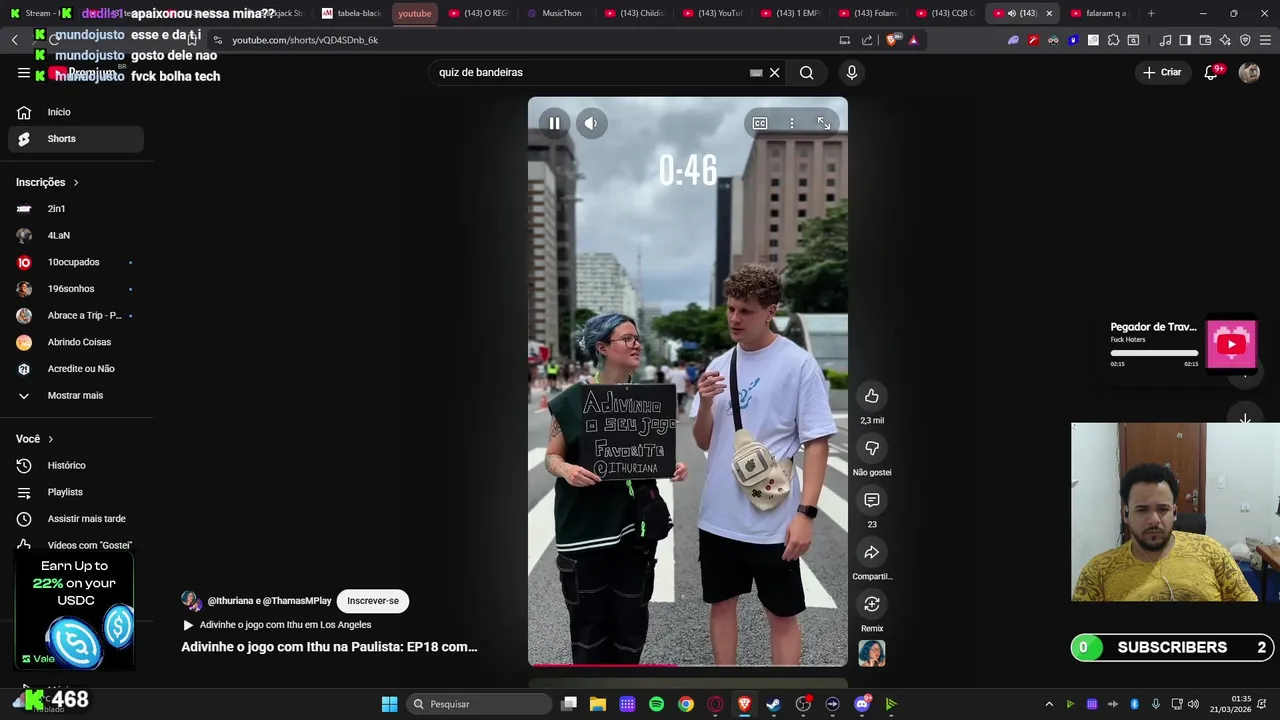The image size is (1280, 720).
Task: Open the notifications bell
Action: [x=1211, y=72]
